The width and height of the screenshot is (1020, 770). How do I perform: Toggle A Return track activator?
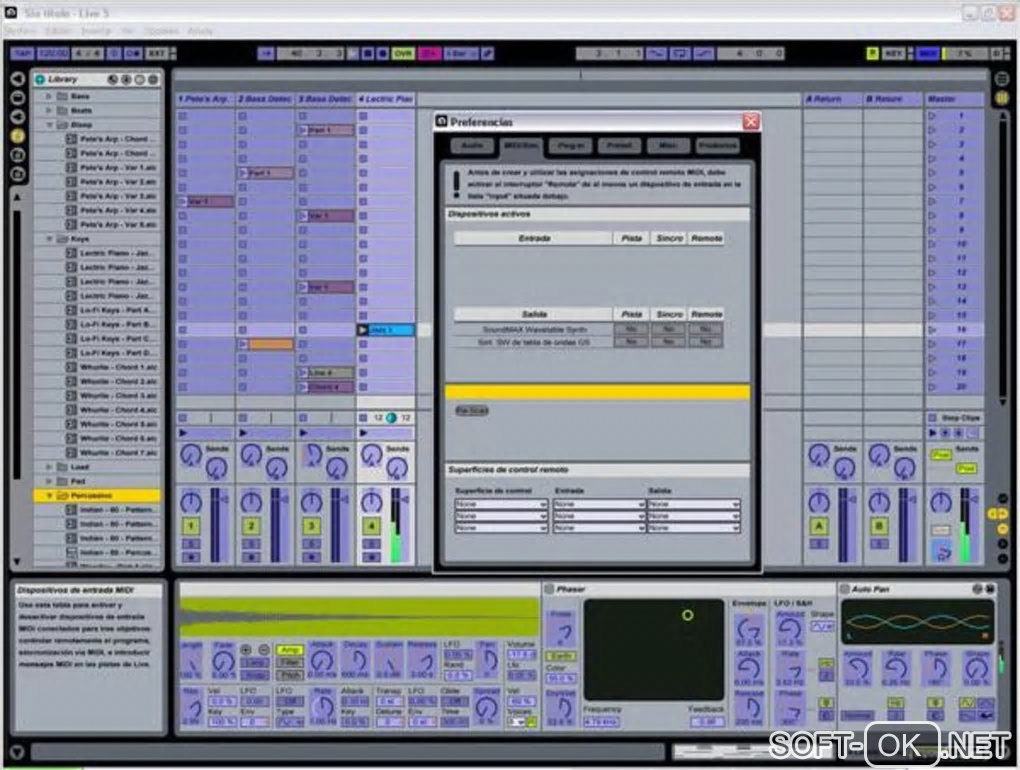[x=819, y=525]
